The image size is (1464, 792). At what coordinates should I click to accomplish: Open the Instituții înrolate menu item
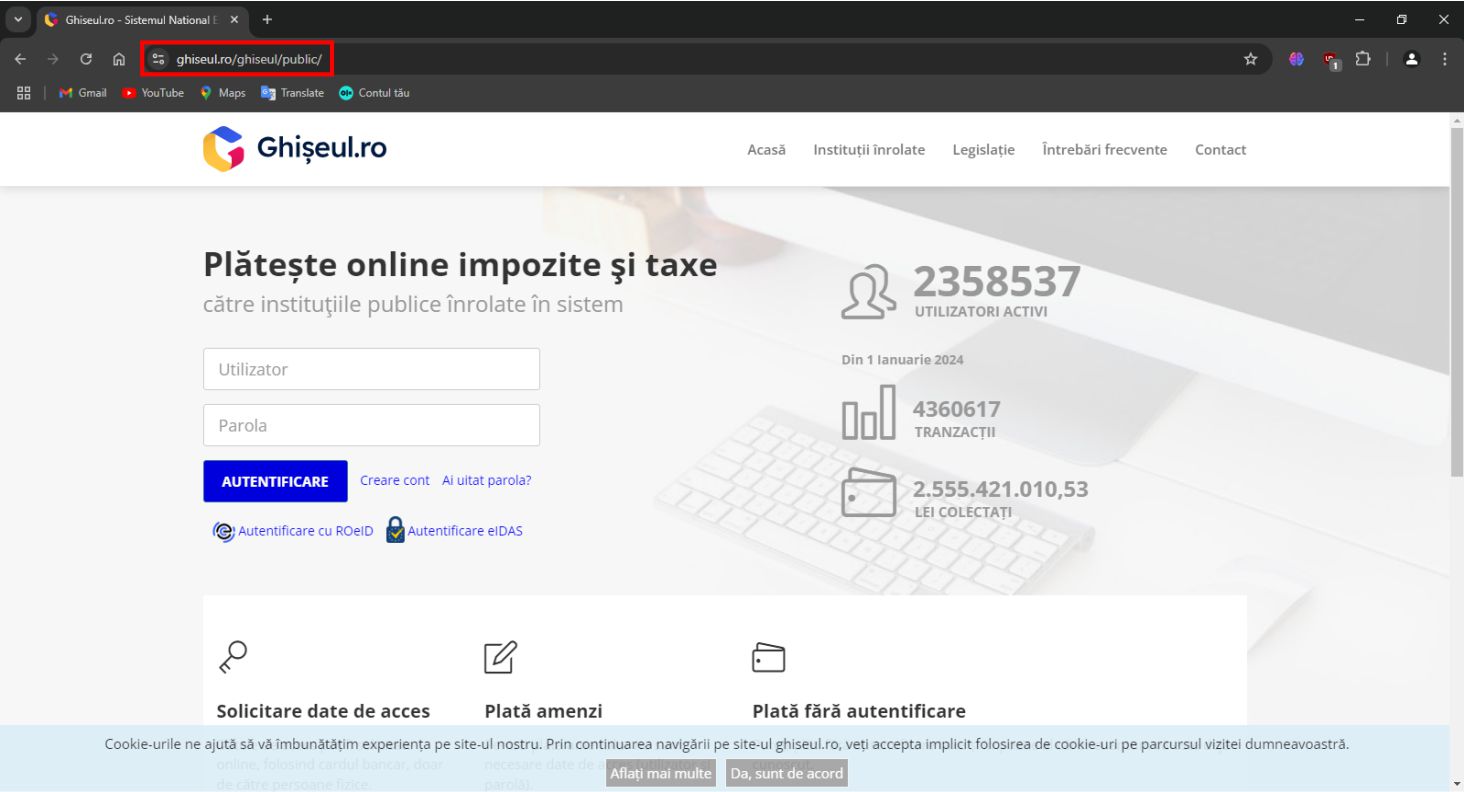pos(869,150)
